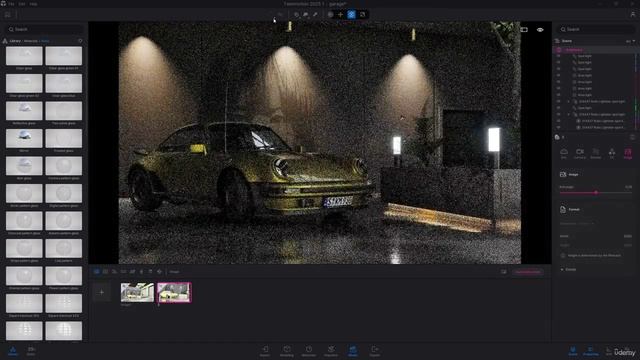Click the panel toggle icon at top-left toolbar
Viewport: 640px width, 360px height.
(8, 15)
